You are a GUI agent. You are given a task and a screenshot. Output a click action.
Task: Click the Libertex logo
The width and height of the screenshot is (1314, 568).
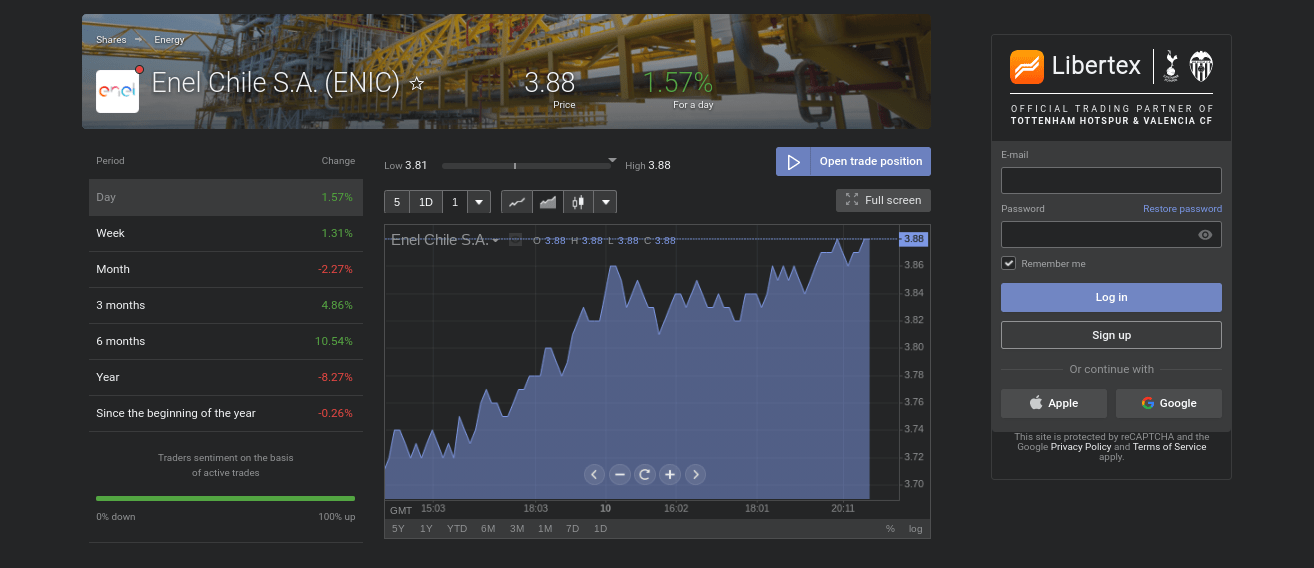[1075, 66]
